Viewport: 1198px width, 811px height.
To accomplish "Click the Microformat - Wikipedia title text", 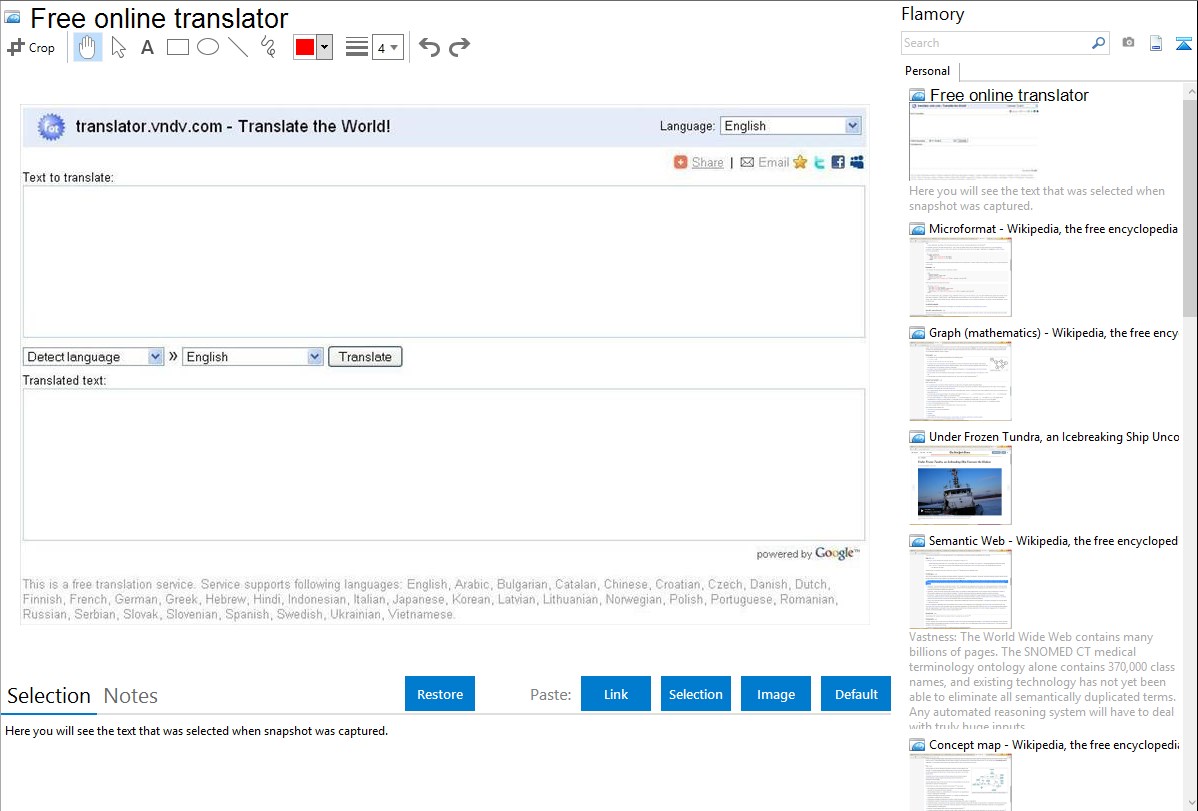I will click(x=1053, y=229).
